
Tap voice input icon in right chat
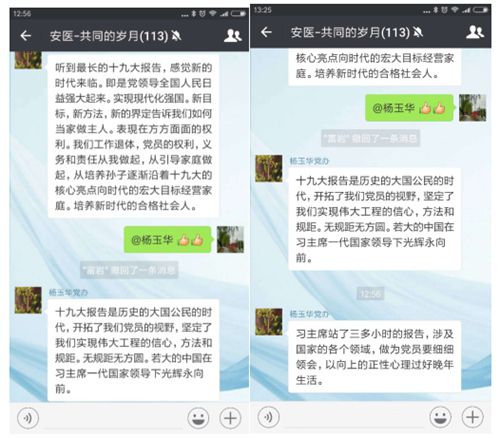click(269, 417)
